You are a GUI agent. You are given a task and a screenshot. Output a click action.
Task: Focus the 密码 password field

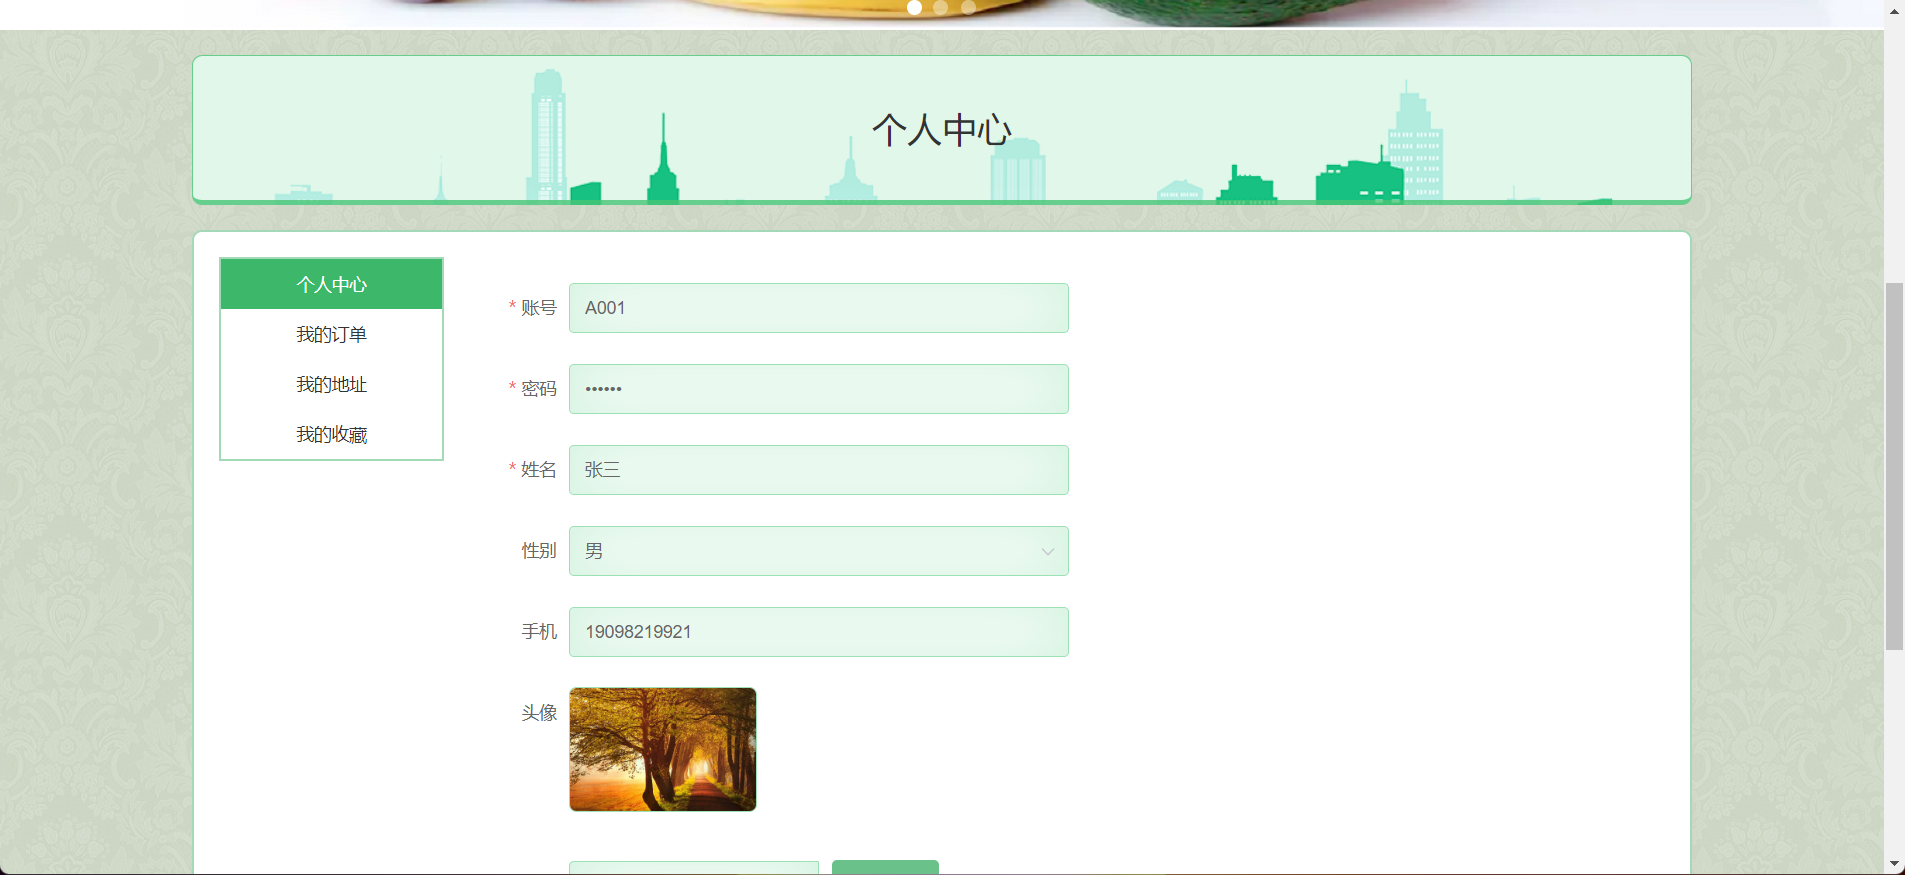pyautogui.click(x=818, y=389)
